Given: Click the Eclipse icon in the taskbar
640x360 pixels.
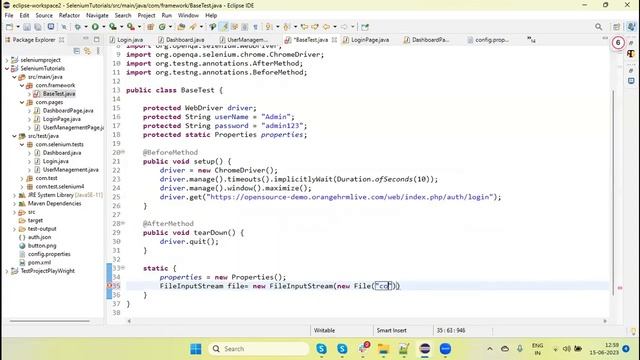Looking at the screenshot, I should pyautogui.click(x=424, y=349).
